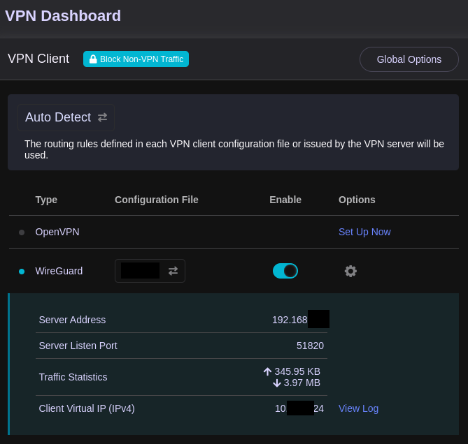Disable the WireGuard enable toggle
This screenshot has height=444, width=468.
pyautogui.click(x=285, y=271)
